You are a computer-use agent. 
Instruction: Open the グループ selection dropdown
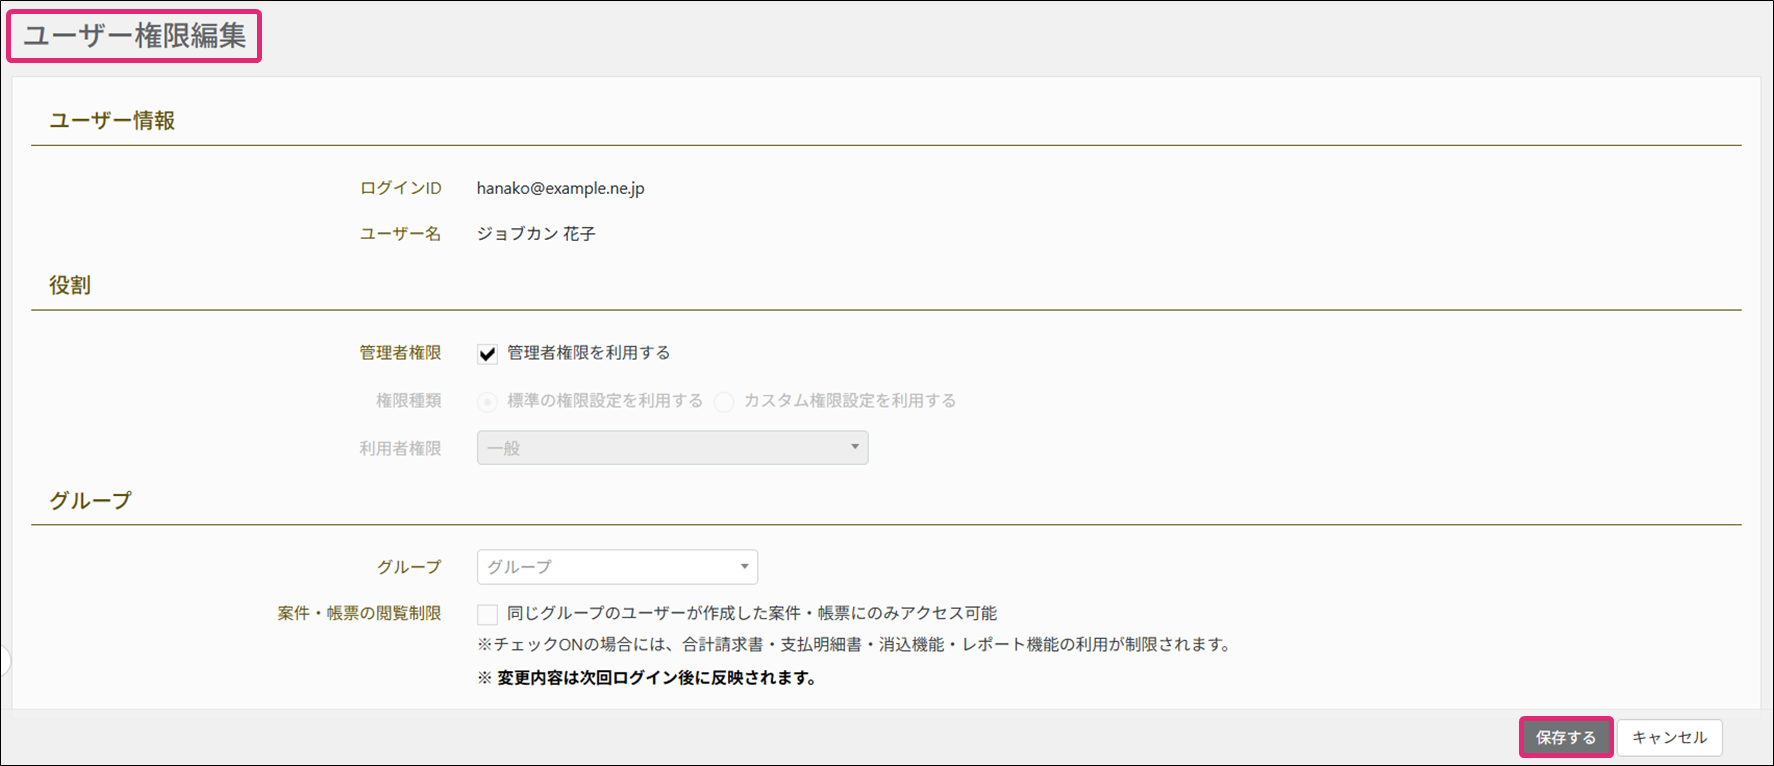pos(617,567)
